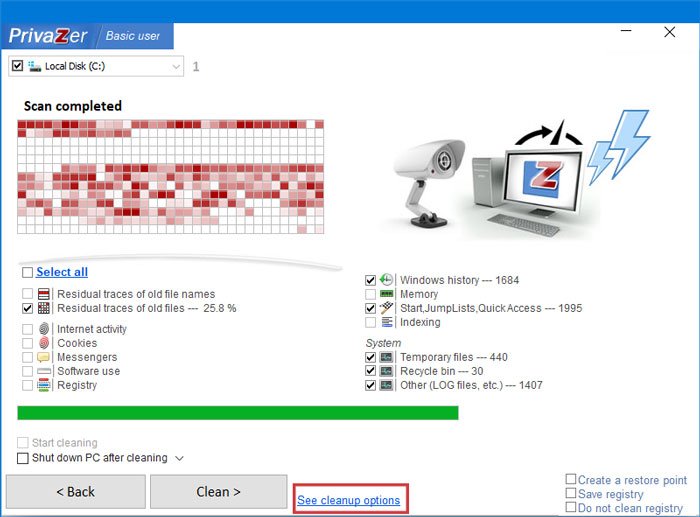This screenshot has height=517, width=700.
Task: Click the Internet activity fingerprint icon
Action: click(x=44, y=329)
